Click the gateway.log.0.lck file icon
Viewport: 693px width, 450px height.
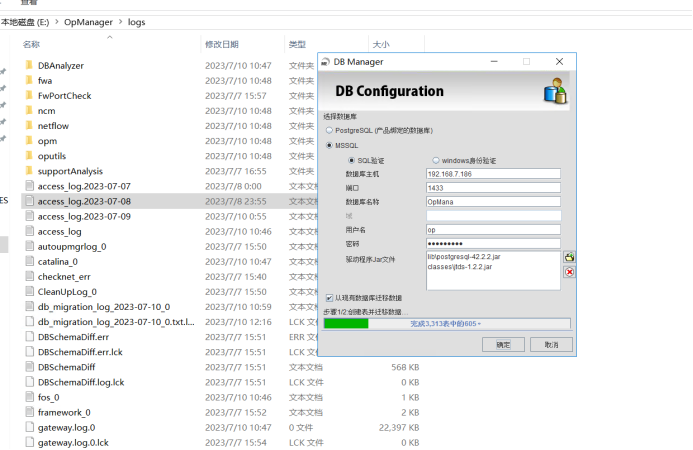pyautogui.click(x=30, y=442)
